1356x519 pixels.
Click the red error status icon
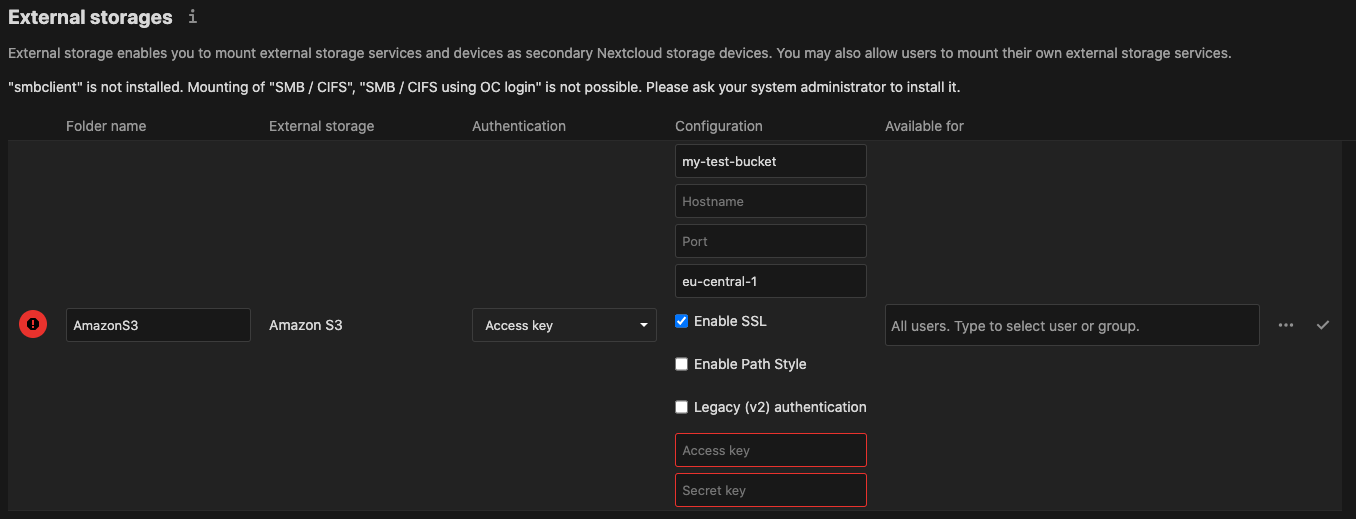click(33, 324)
